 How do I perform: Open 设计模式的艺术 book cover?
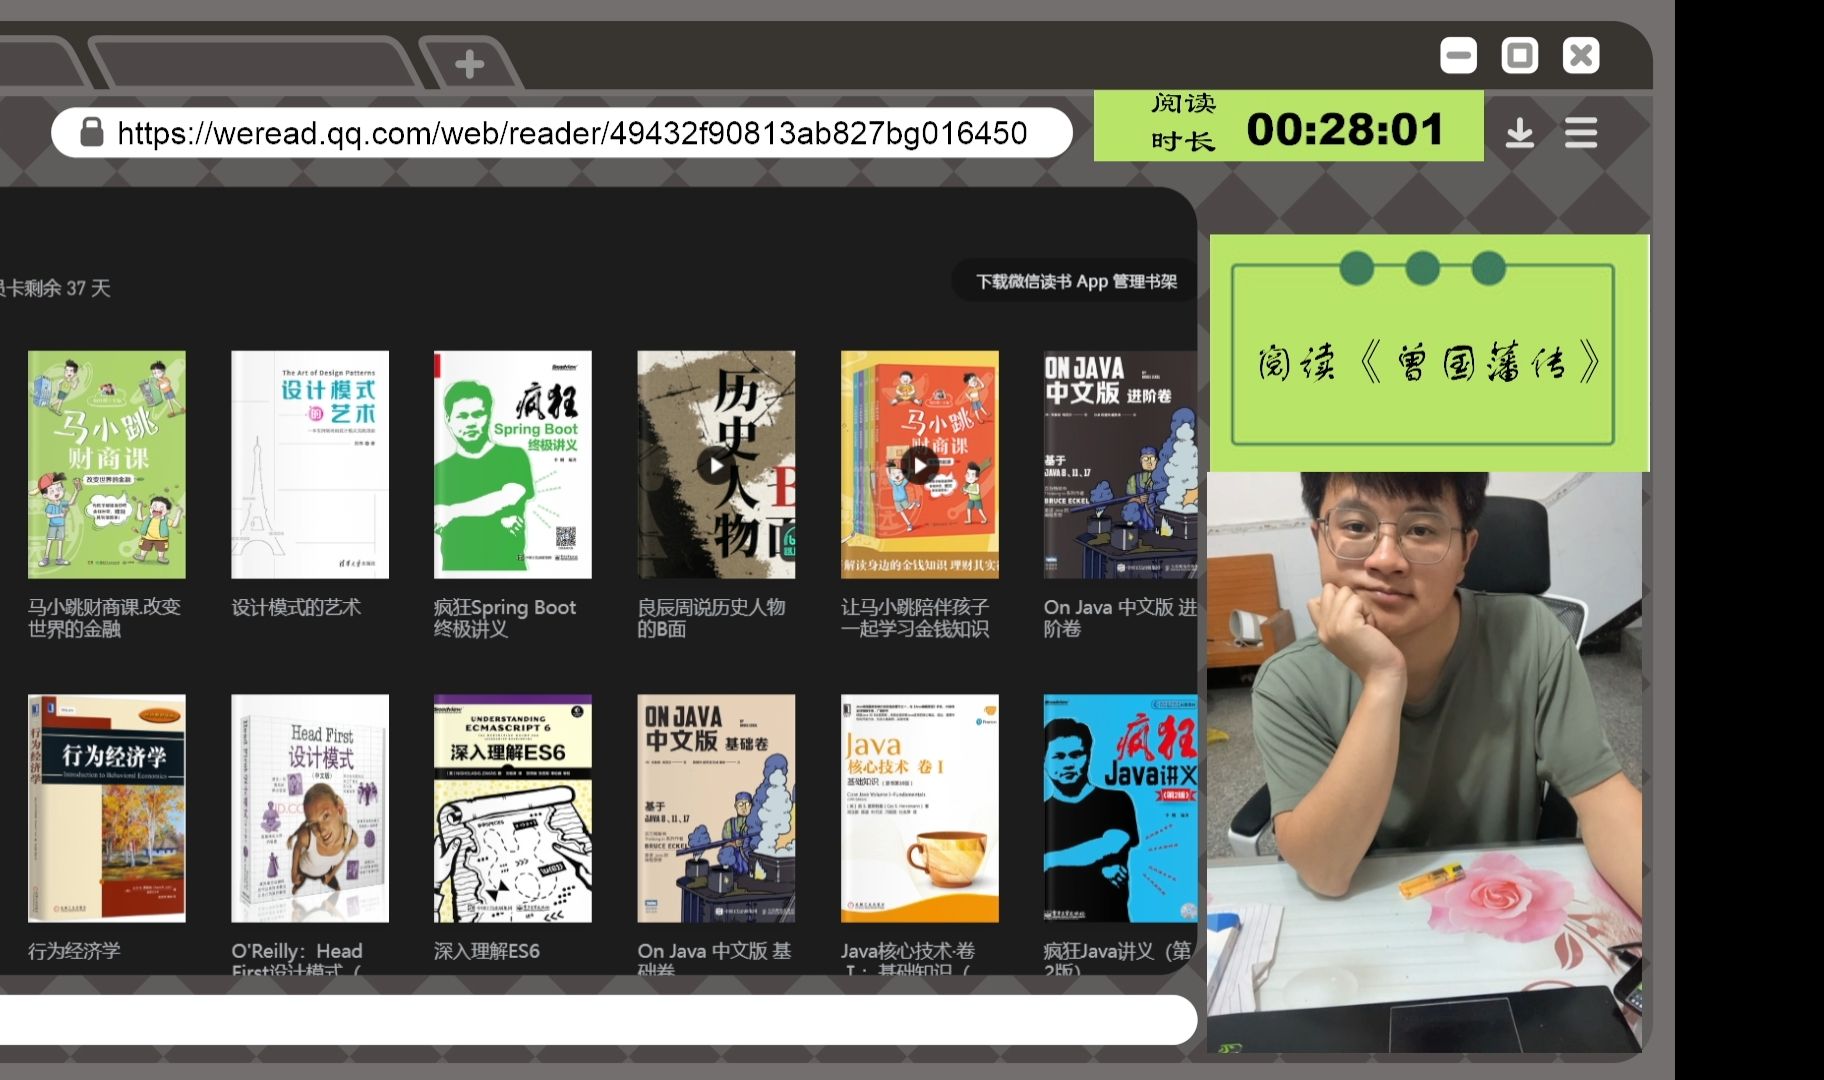tap(310, 464)
